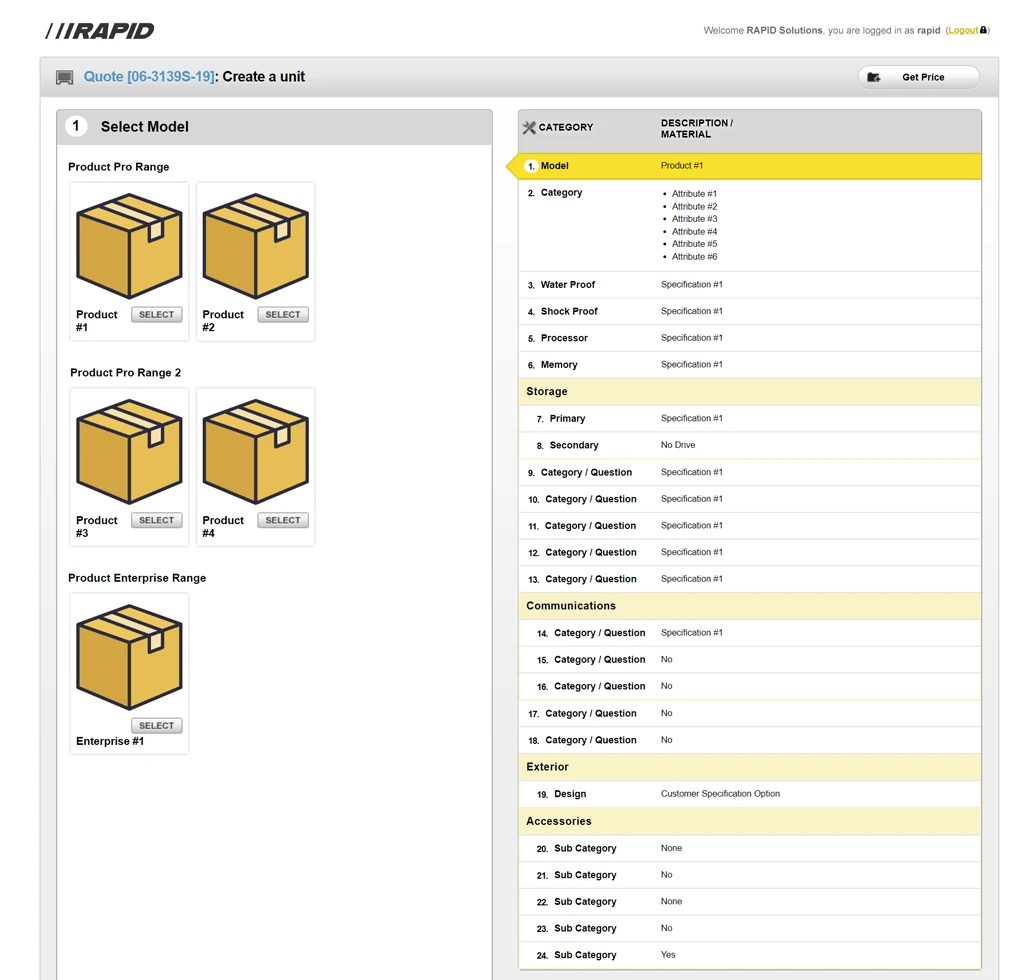1024x980 pixels.
Task: Click the tools icon beside CATEGORY header
Action: [x=529, y=127]
